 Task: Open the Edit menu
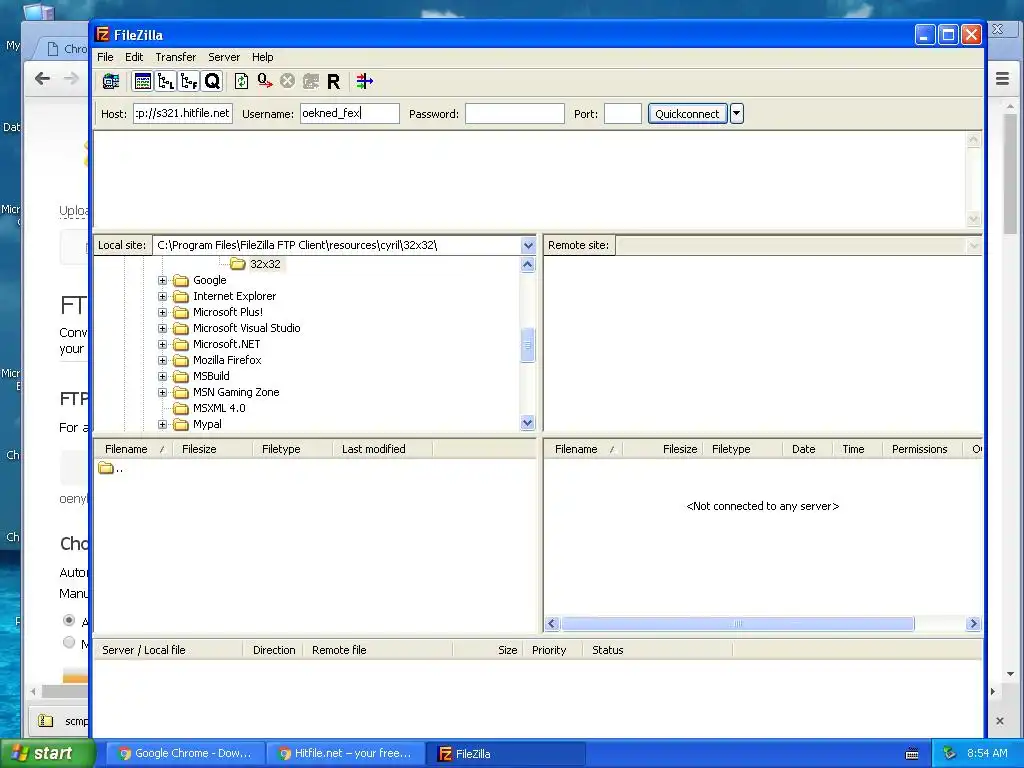134,57
